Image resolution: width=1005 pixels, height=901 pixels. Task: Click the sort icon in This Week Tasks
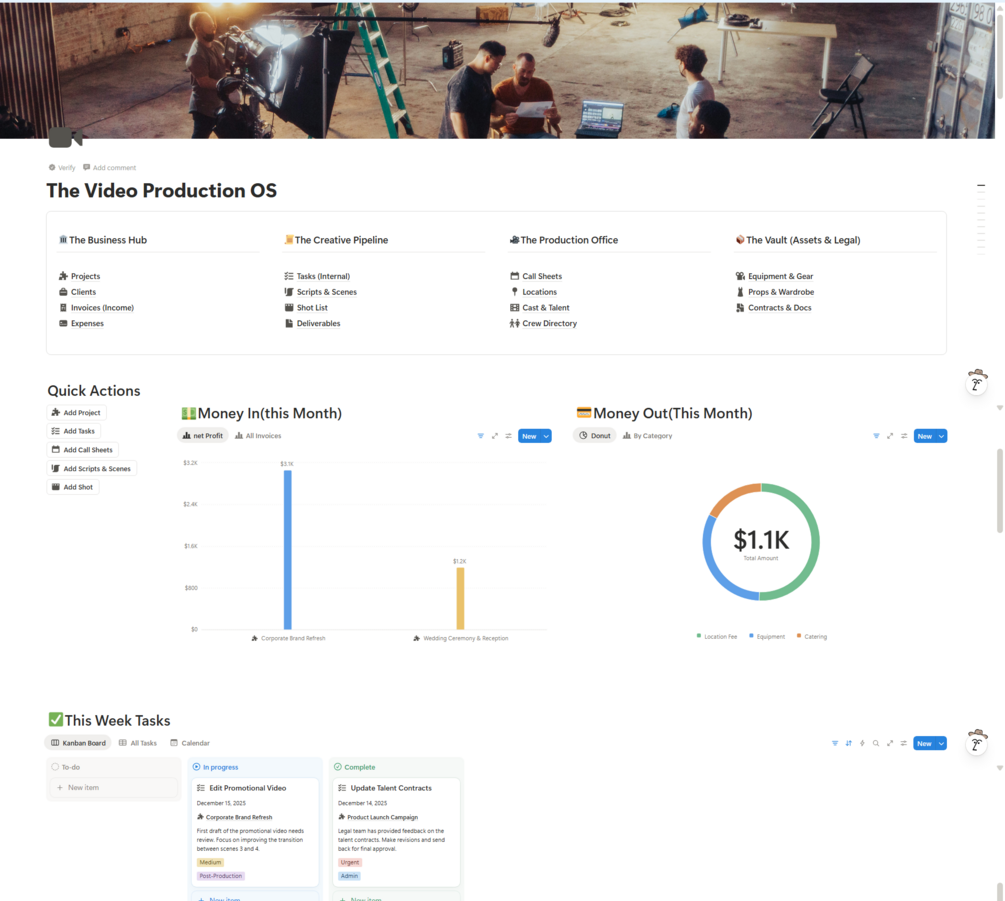pos(849,743)
